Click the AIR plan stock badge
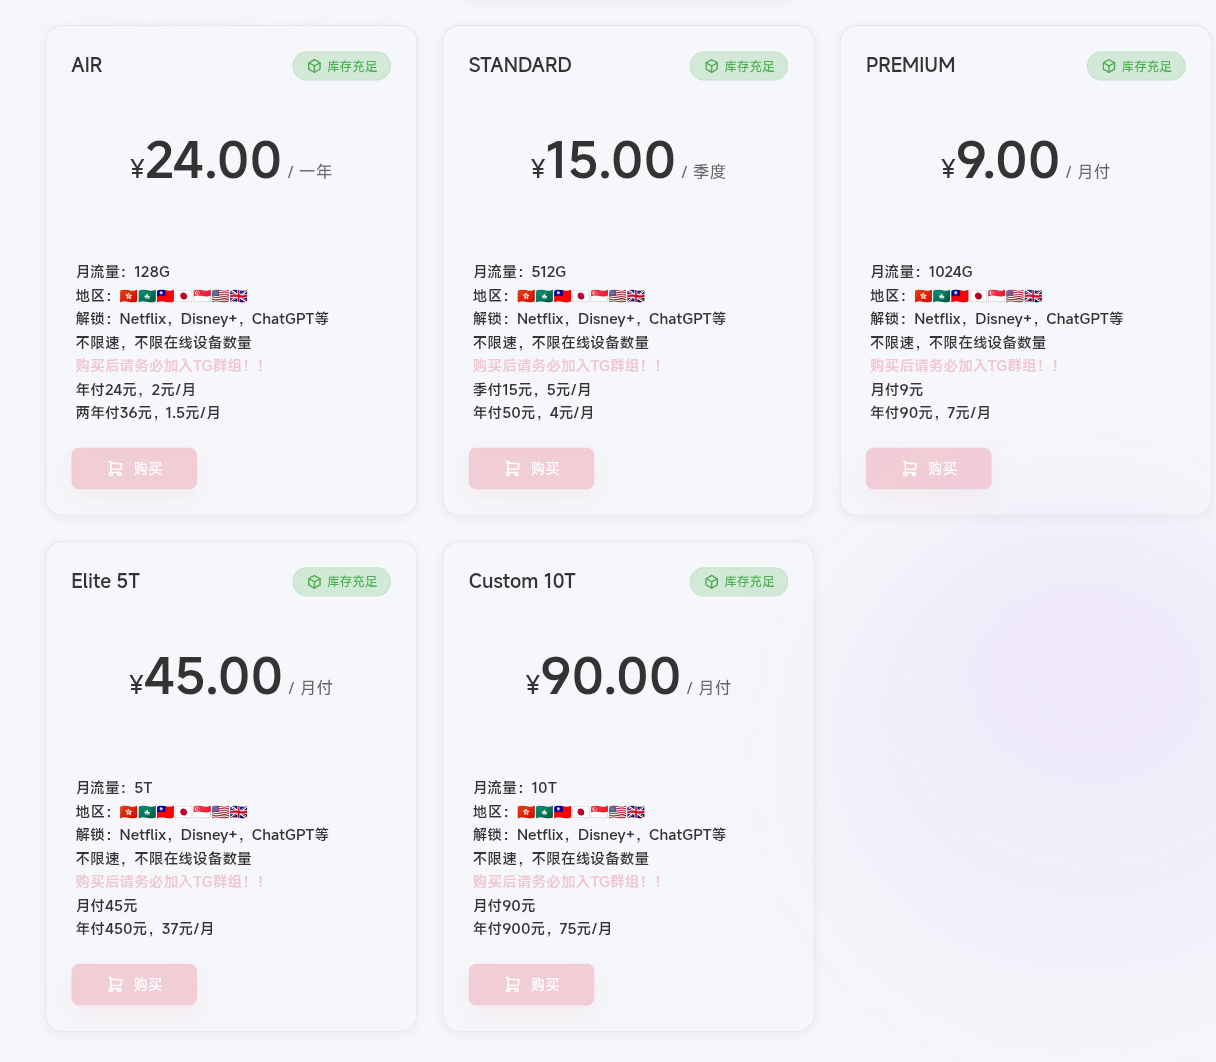1216x1062 pixels. pos(341,66)
